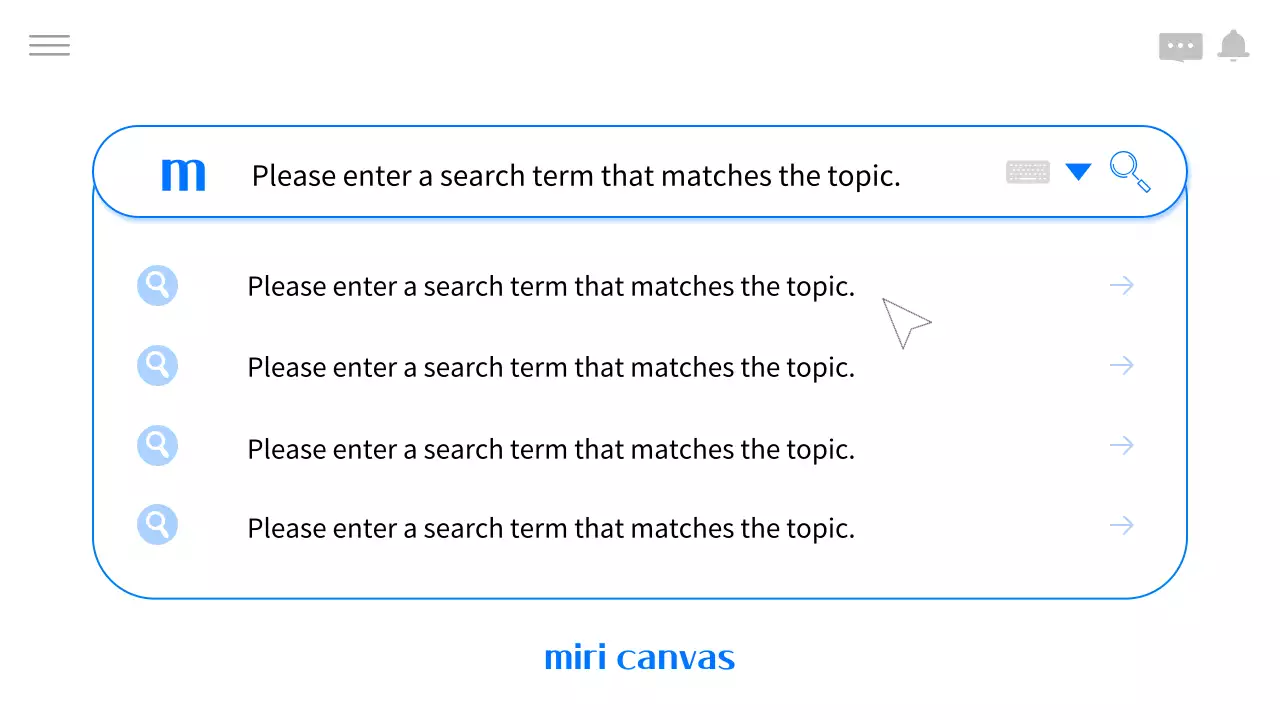1280x720 pixels.
Task: Click the arrow on the second suggestion row
Action: [1121, 366]
